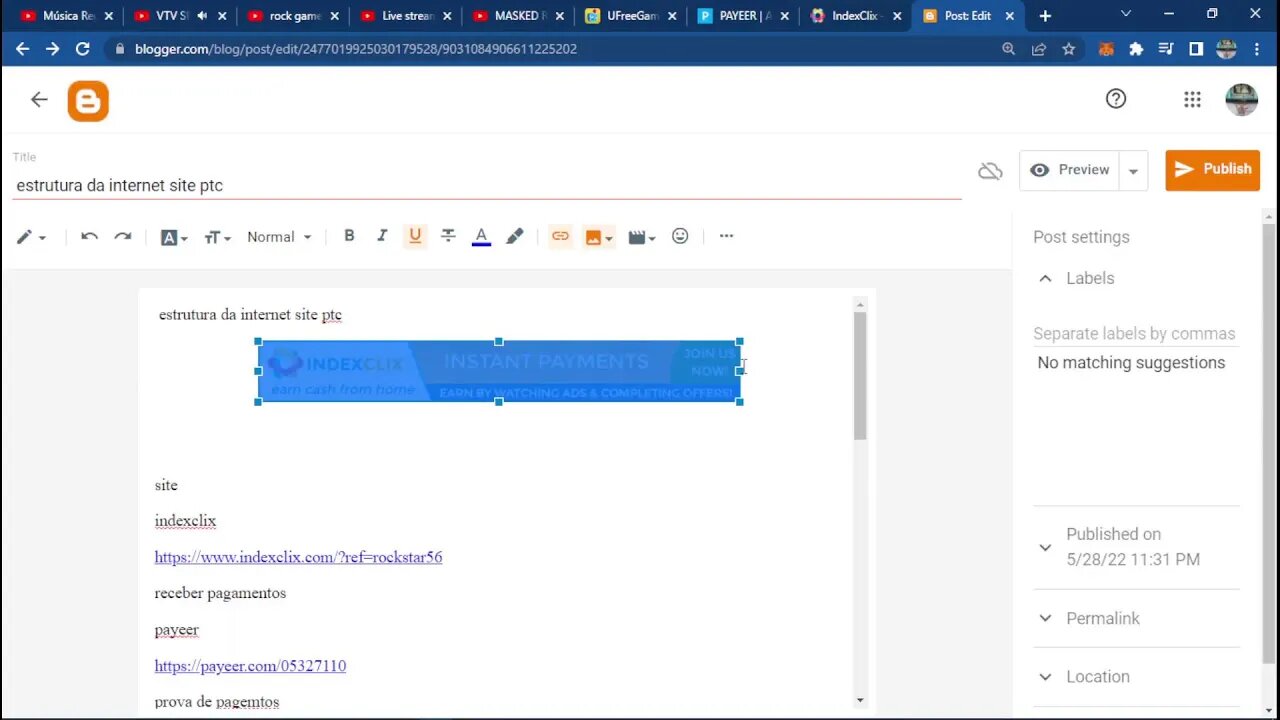Redo the last edit
The image size is (1280, 720).
[123, 236]
